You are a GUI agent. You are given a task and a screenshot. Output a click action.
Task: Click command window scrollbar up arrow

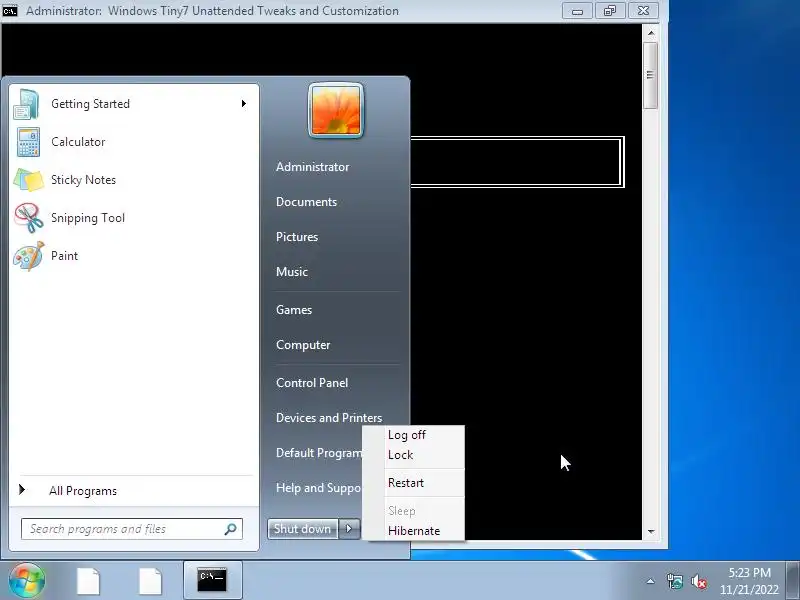pos(651,33)
